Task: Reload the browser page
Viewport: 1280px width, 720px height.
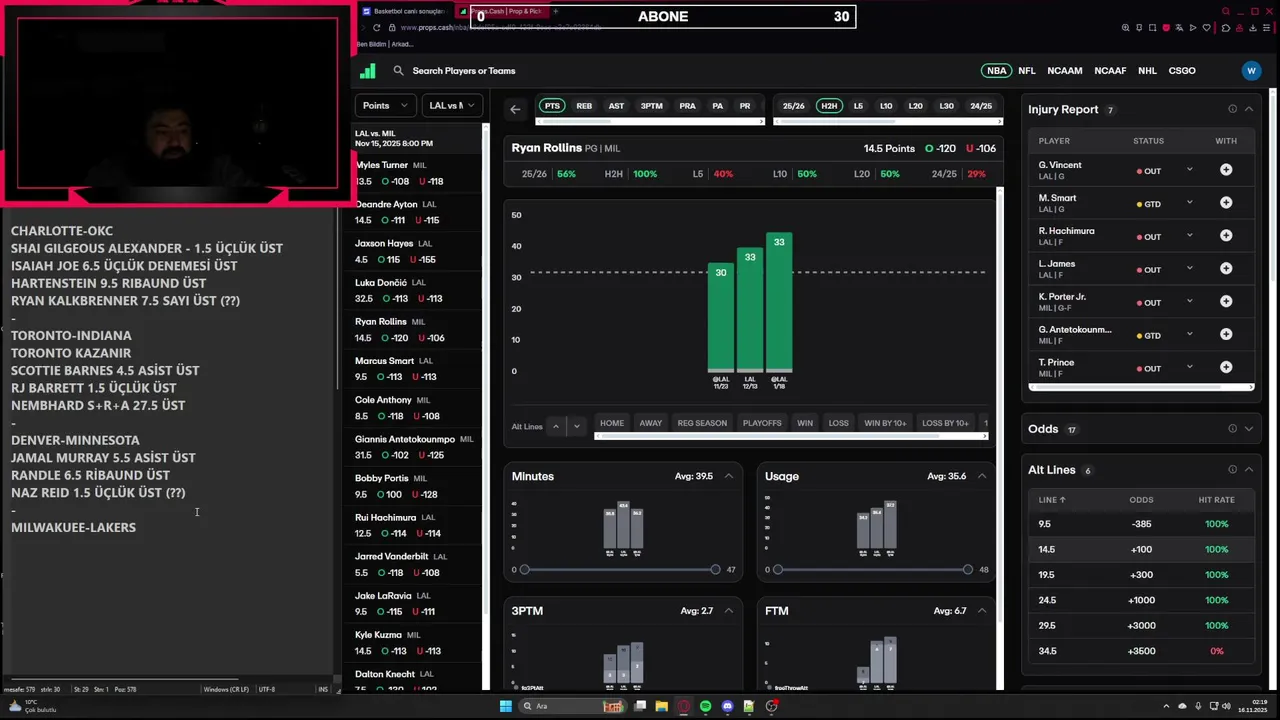Action: click(x=377, y=28)
